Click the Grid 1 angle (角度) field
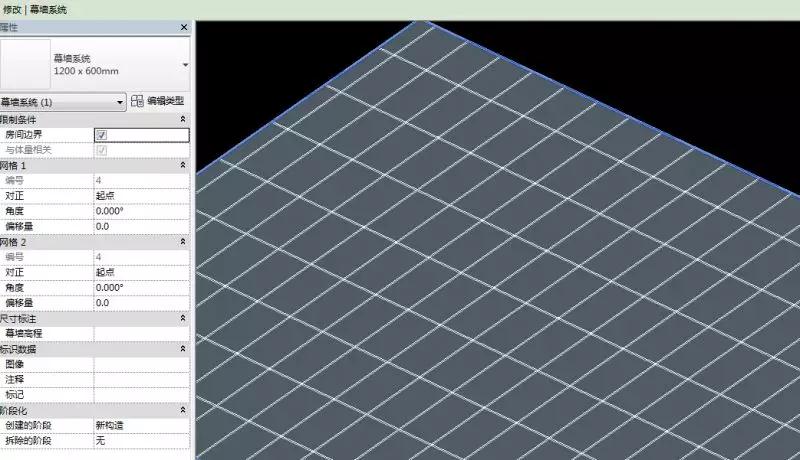Viewport: 800px width, 460px height. pos(141,211)
